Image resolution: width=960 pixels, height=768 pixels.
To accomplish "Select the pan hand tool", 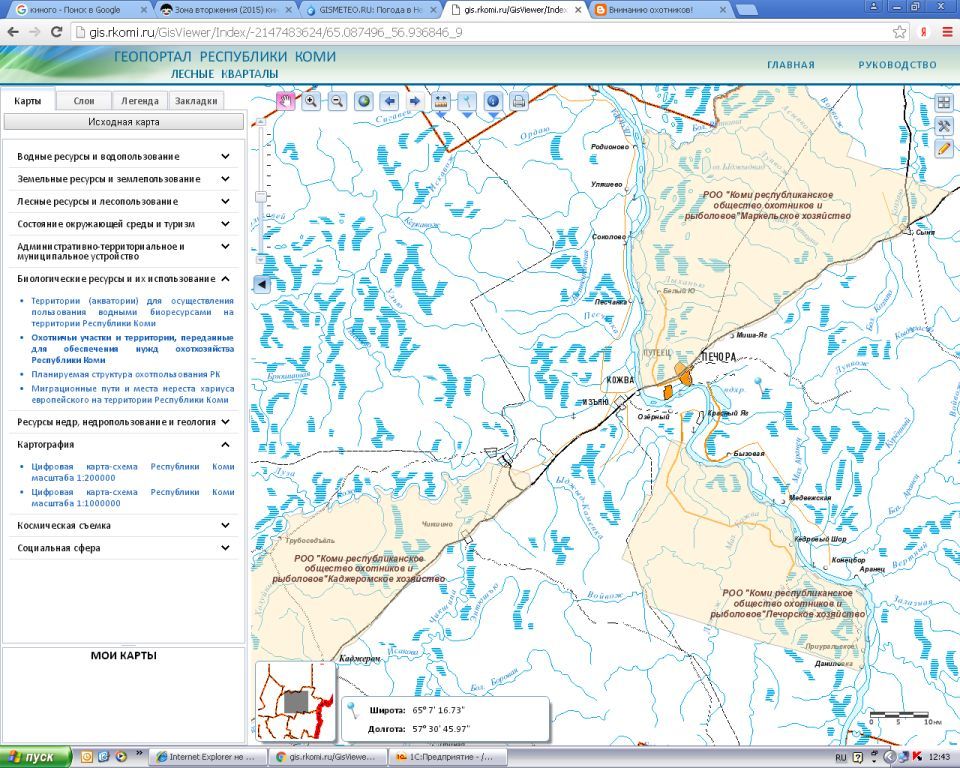I will coord(286,101).
